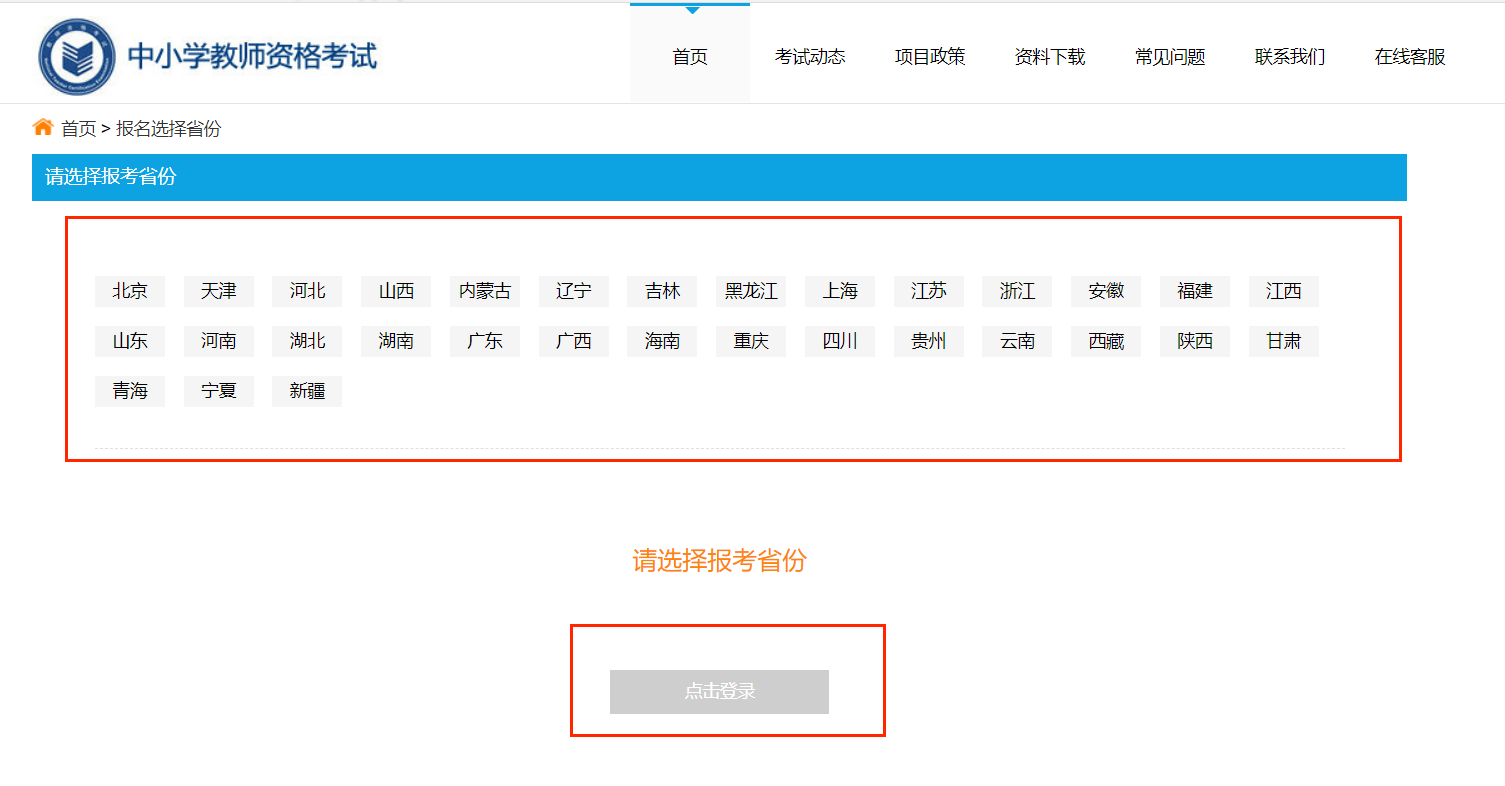
Task: Pick 广东 province option
Action: 485,341
